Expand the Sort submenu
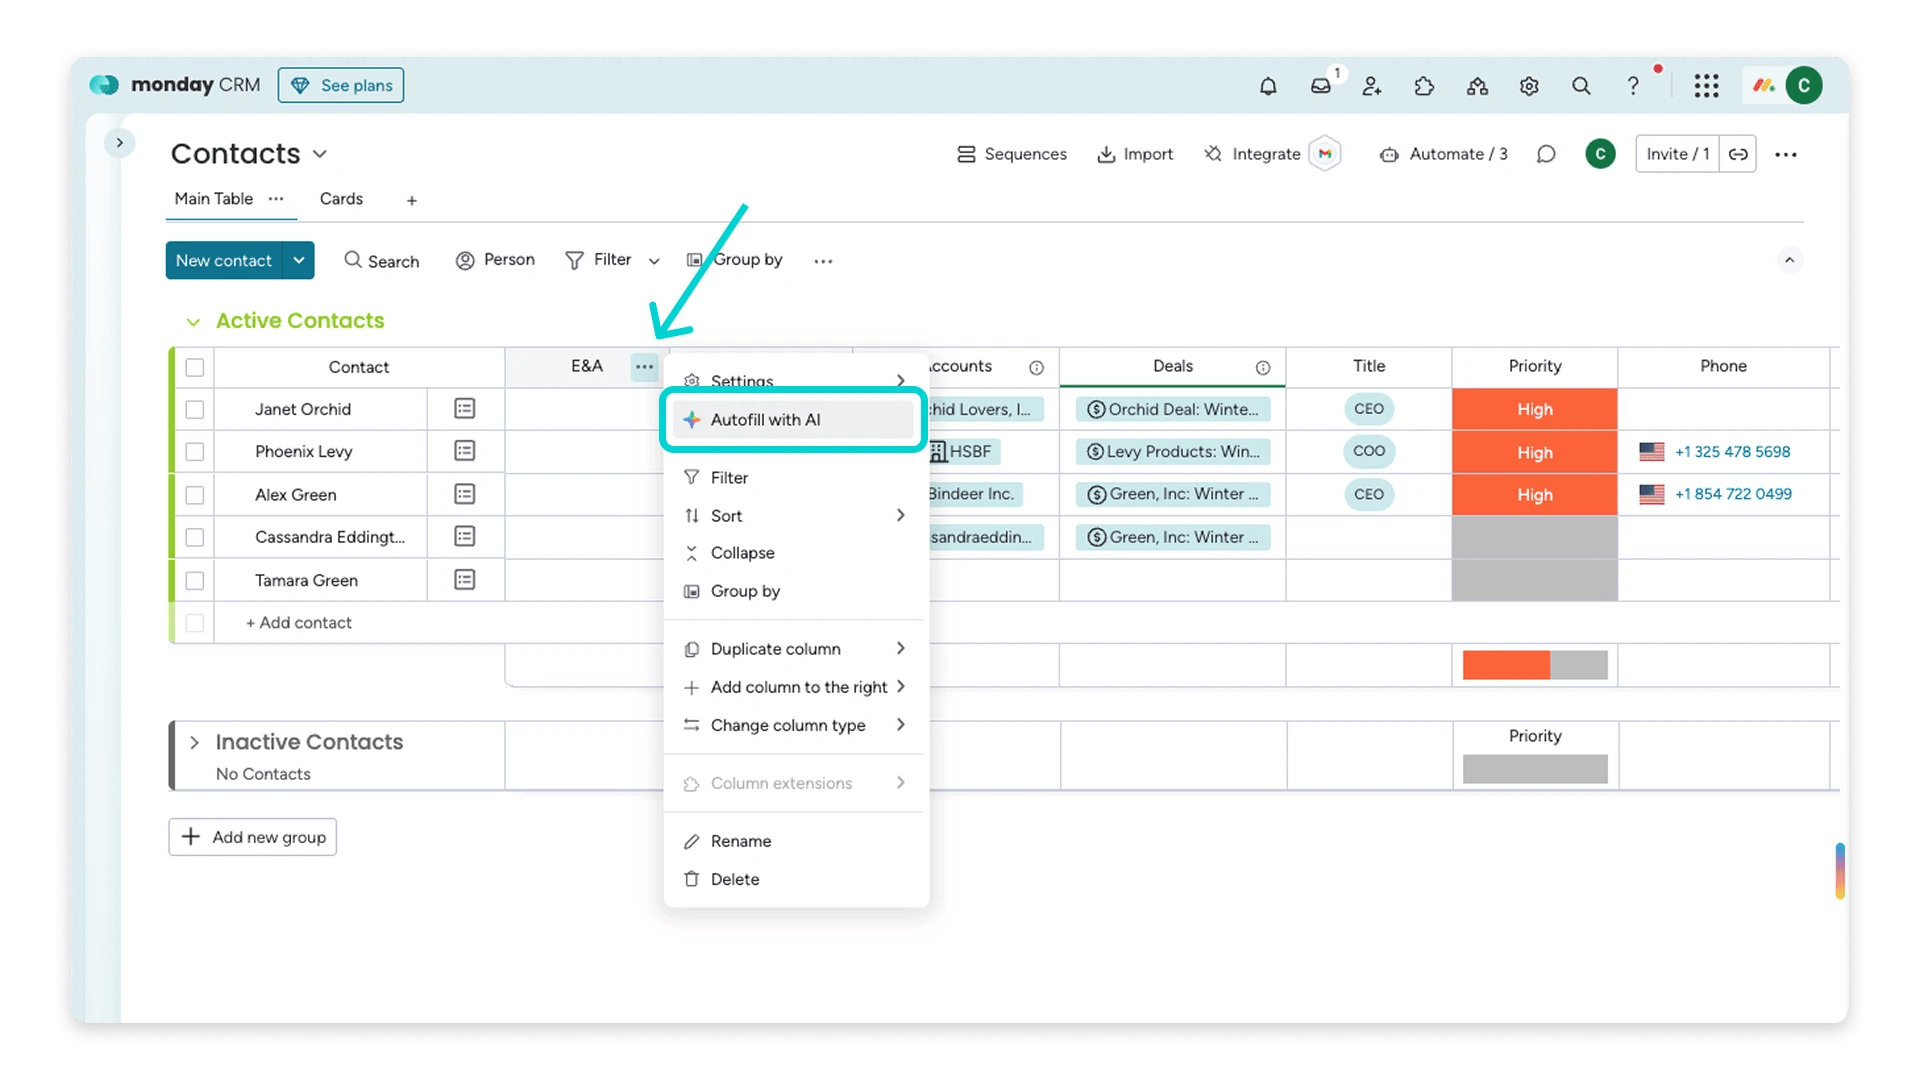The width and height of the screenshot is (1920, 1080). click(x=900, y=515)
